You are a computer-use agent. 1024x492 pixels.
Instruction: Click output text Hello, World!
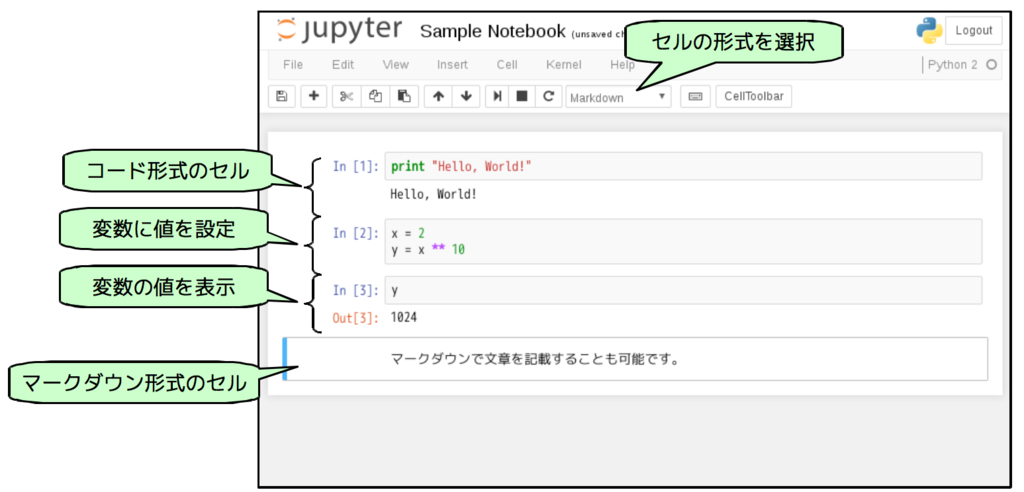coord(433,194)
